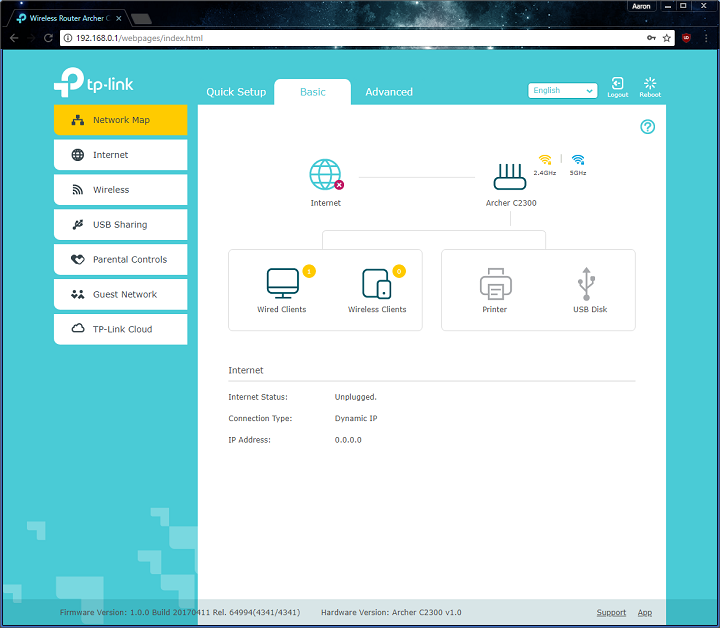This screenshot has height=628, width=720.
Task: Click the Logout icon
Action: tap(618, 86)
